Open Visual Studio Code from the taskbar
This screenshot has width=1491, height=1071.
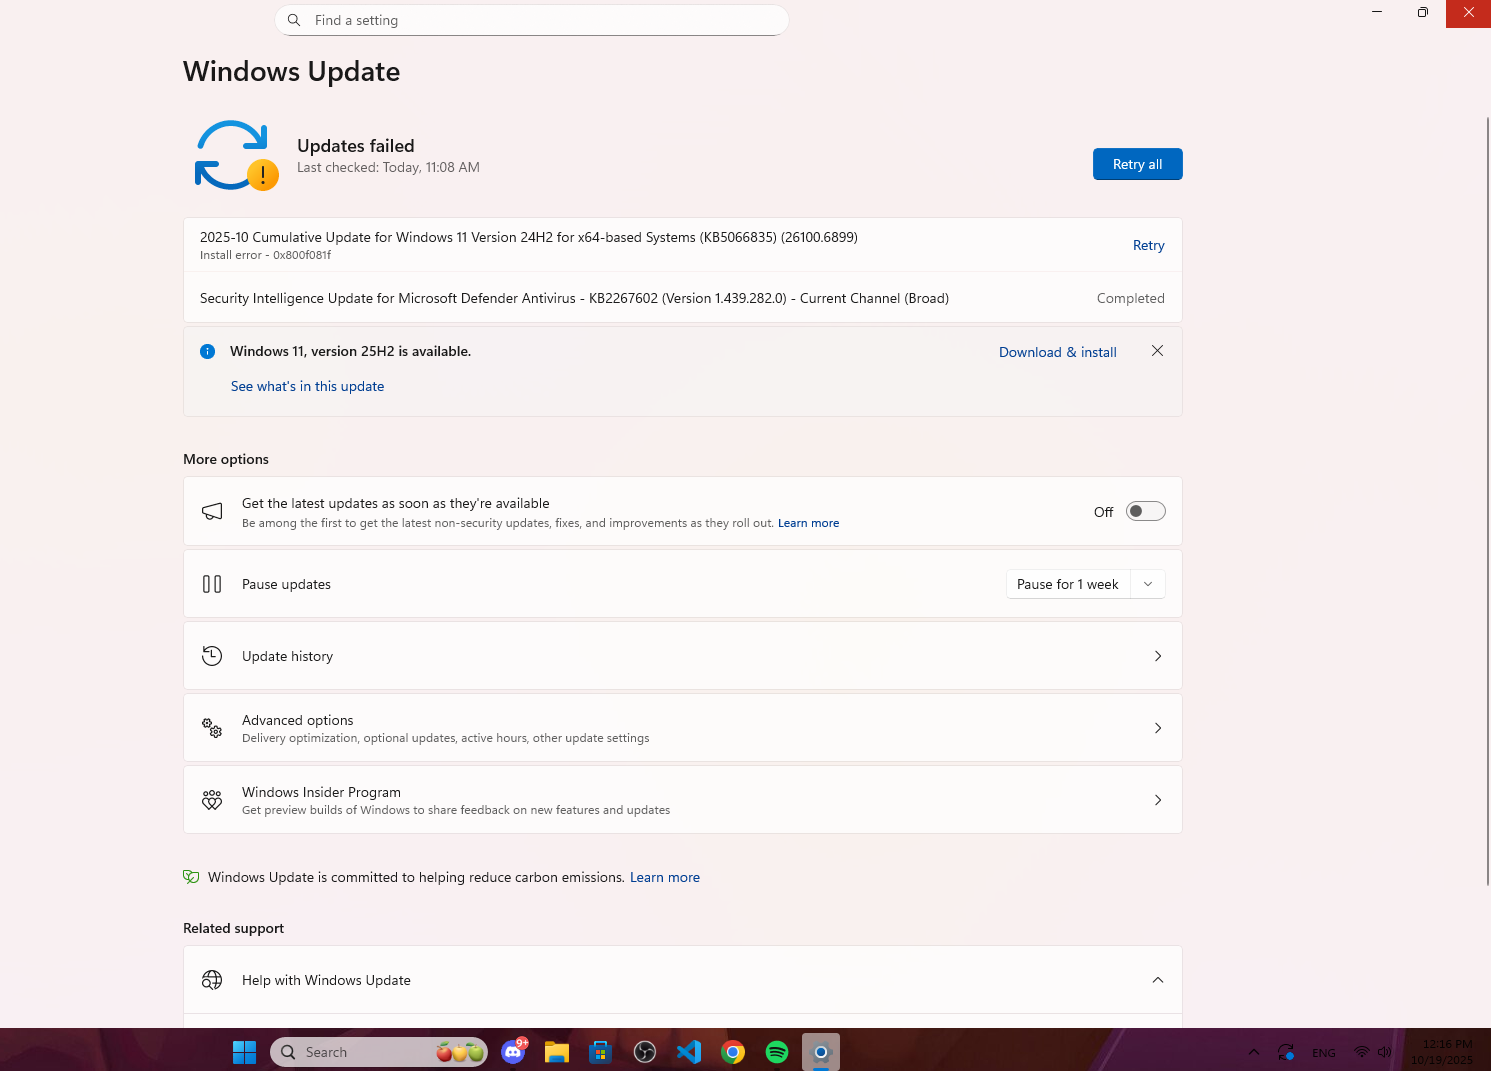coord(689,1052)
